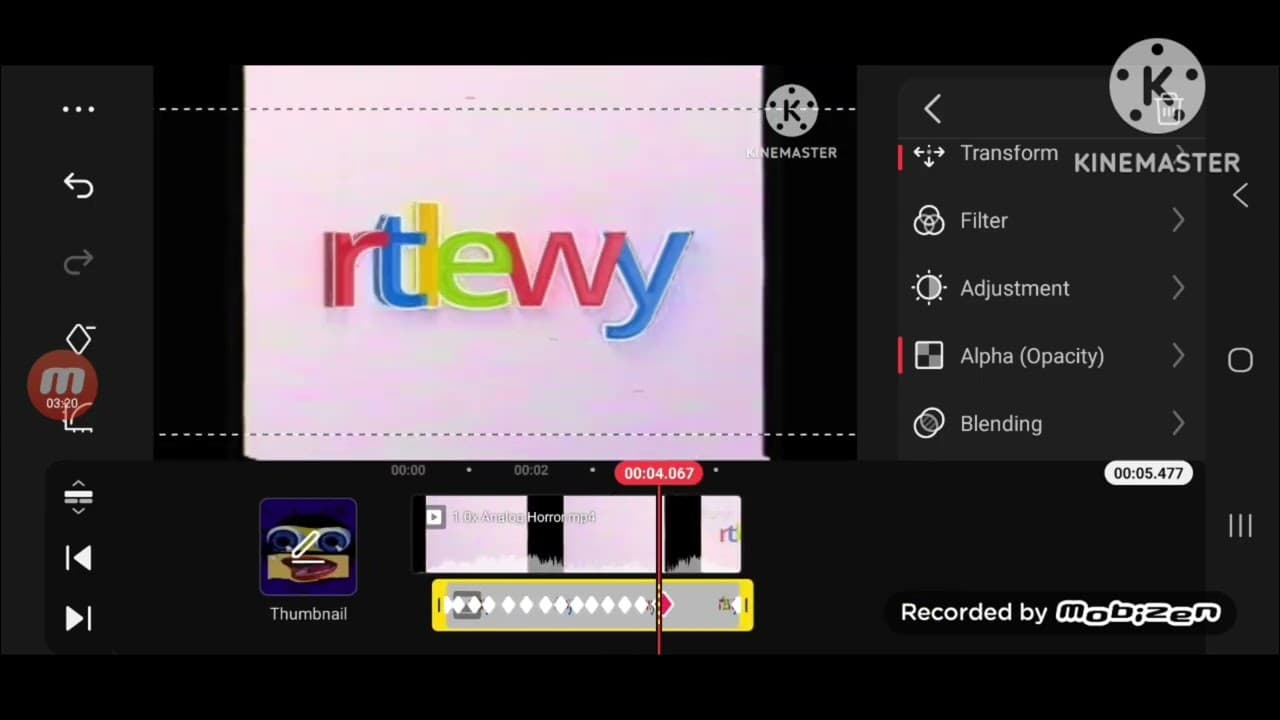Select the Adjustment brightness icon
1280x720 pixels.
coord(929,288)
